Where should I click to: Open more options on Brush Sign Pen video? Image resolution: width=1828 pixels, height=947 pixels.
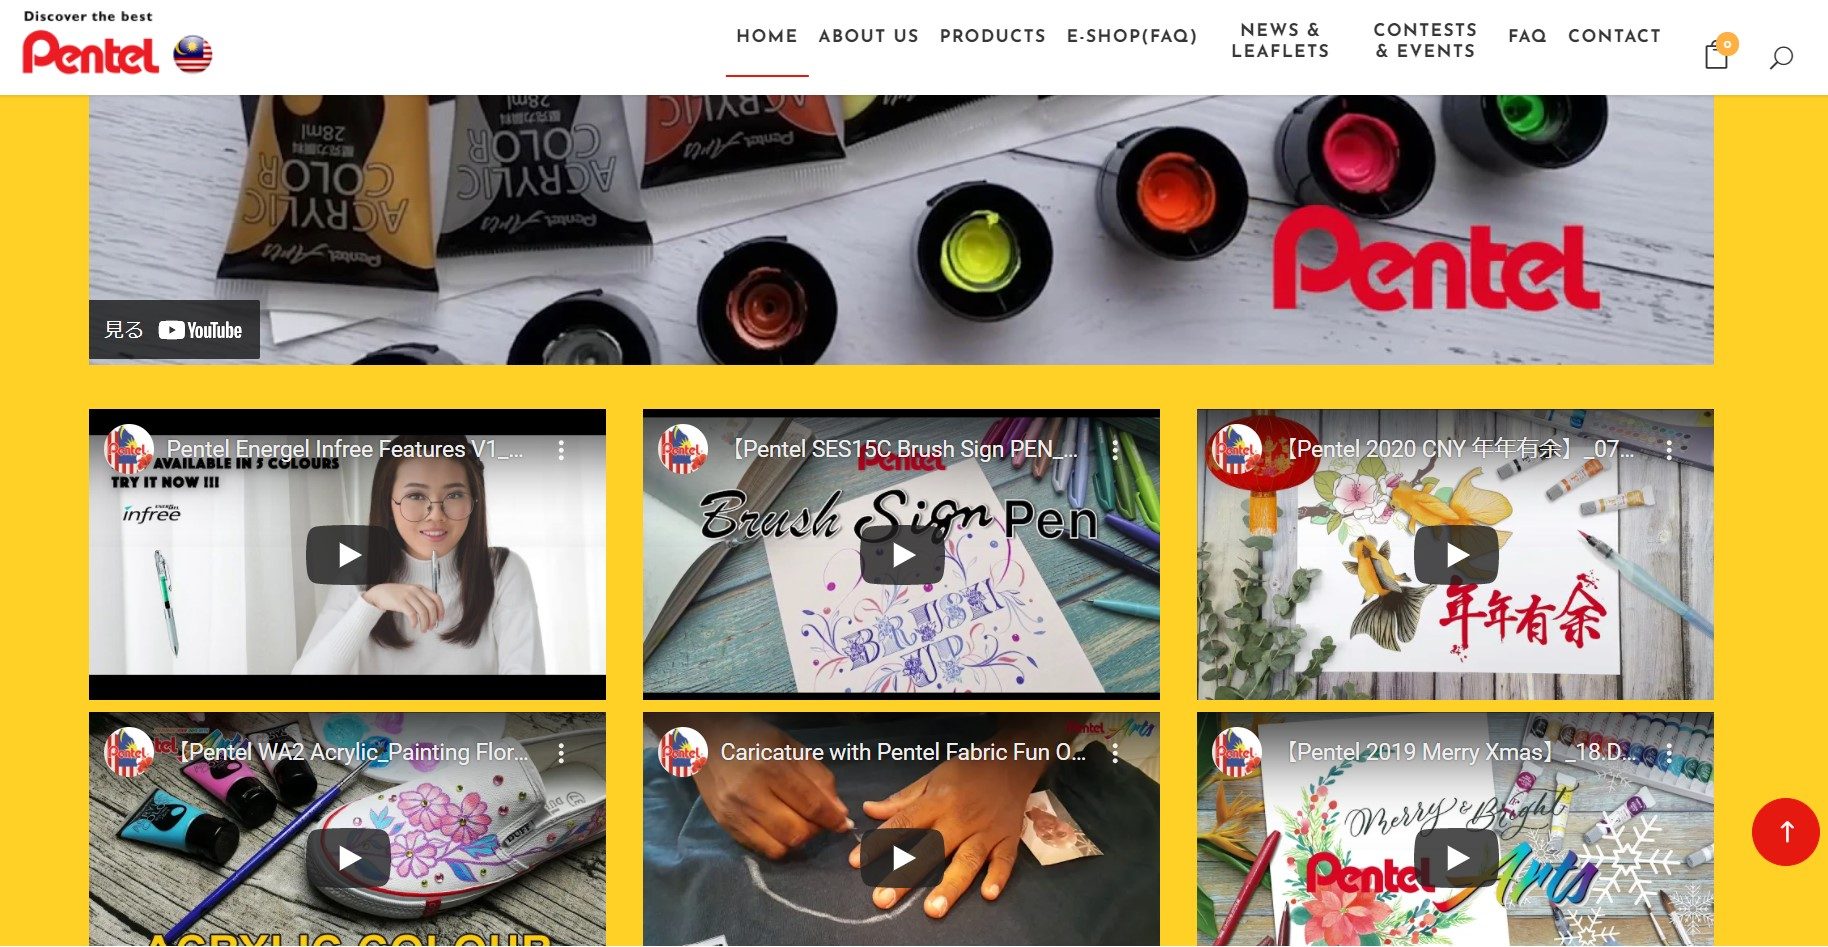1115,450
